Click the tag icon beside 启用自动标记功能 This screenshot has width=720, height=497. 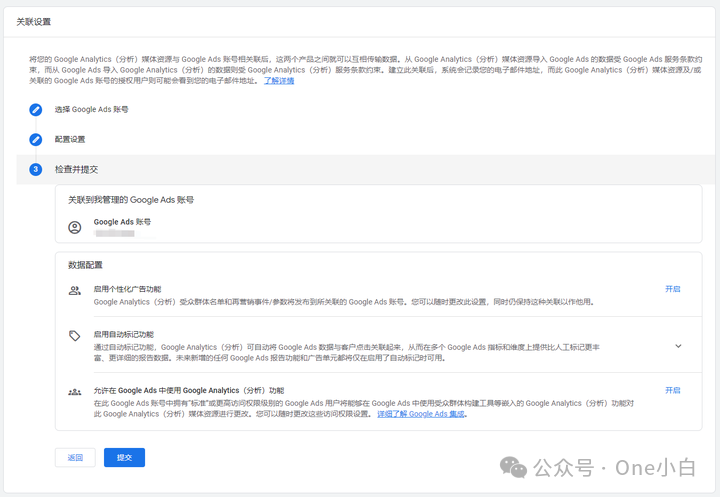click(x=74, y=336)
